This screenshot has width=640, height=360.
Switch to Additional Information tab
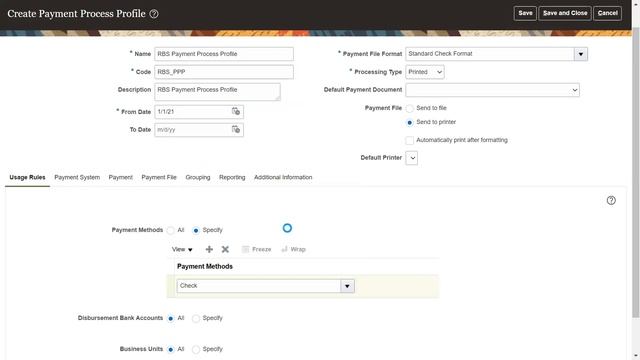pyautogui.click(x=283, y=177)
